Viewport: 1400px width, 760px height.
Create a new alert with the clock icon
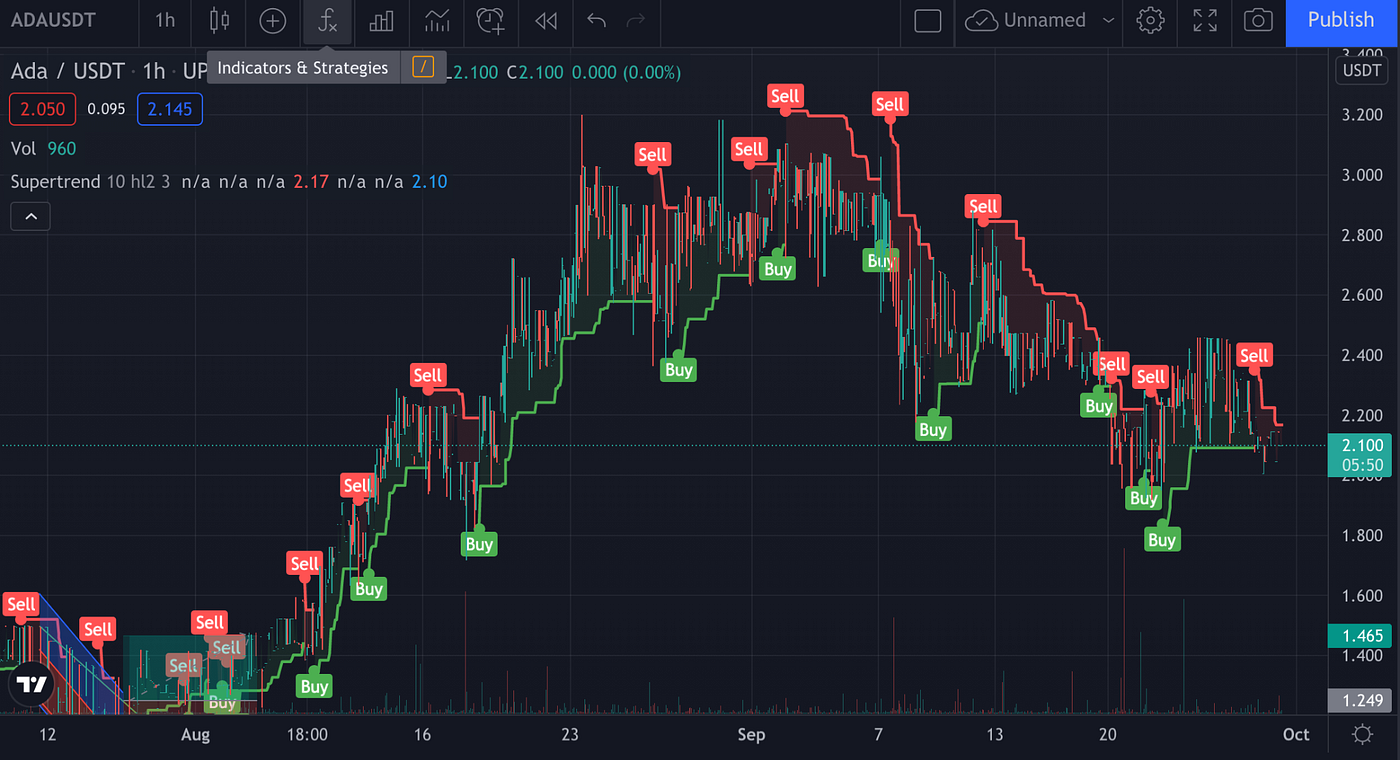490,21
